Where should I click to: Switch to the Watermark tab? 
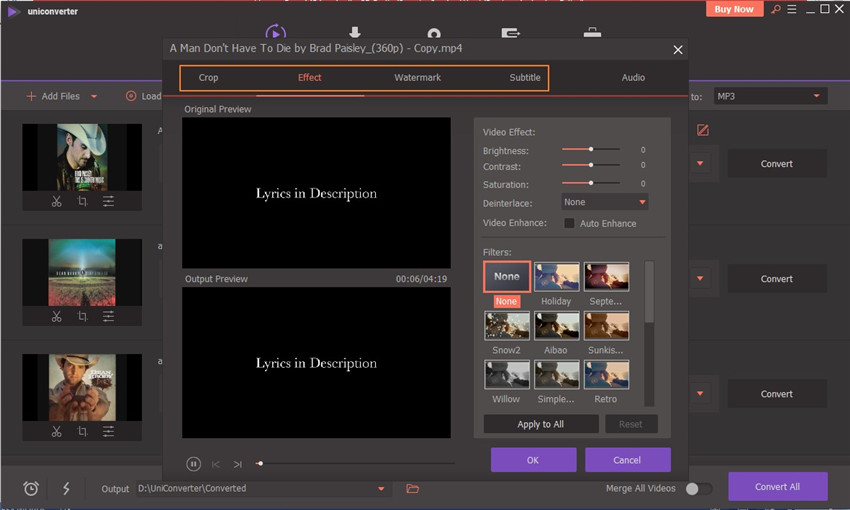pos(417,78)
